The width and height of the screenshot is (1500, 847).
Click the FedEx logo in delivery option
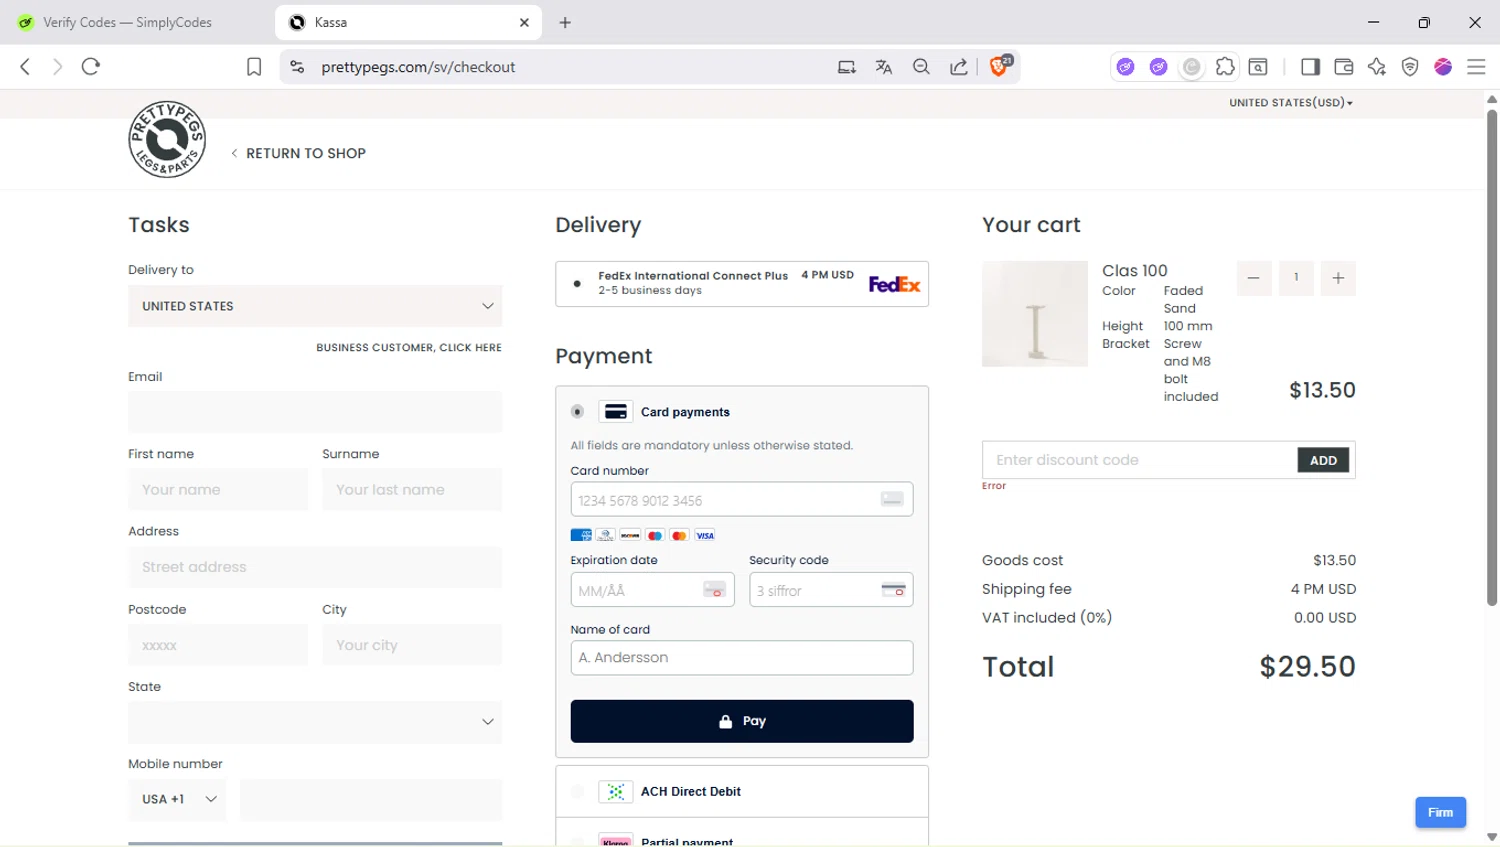point(894,284)
